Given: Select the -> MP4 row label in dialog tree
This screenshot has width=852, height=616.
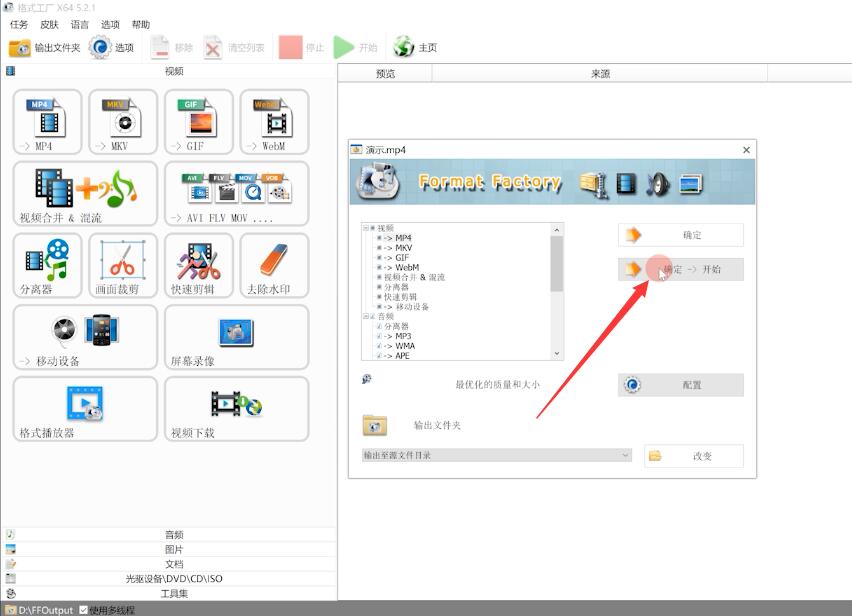Looking at the screenshot, I should point(398,238).
